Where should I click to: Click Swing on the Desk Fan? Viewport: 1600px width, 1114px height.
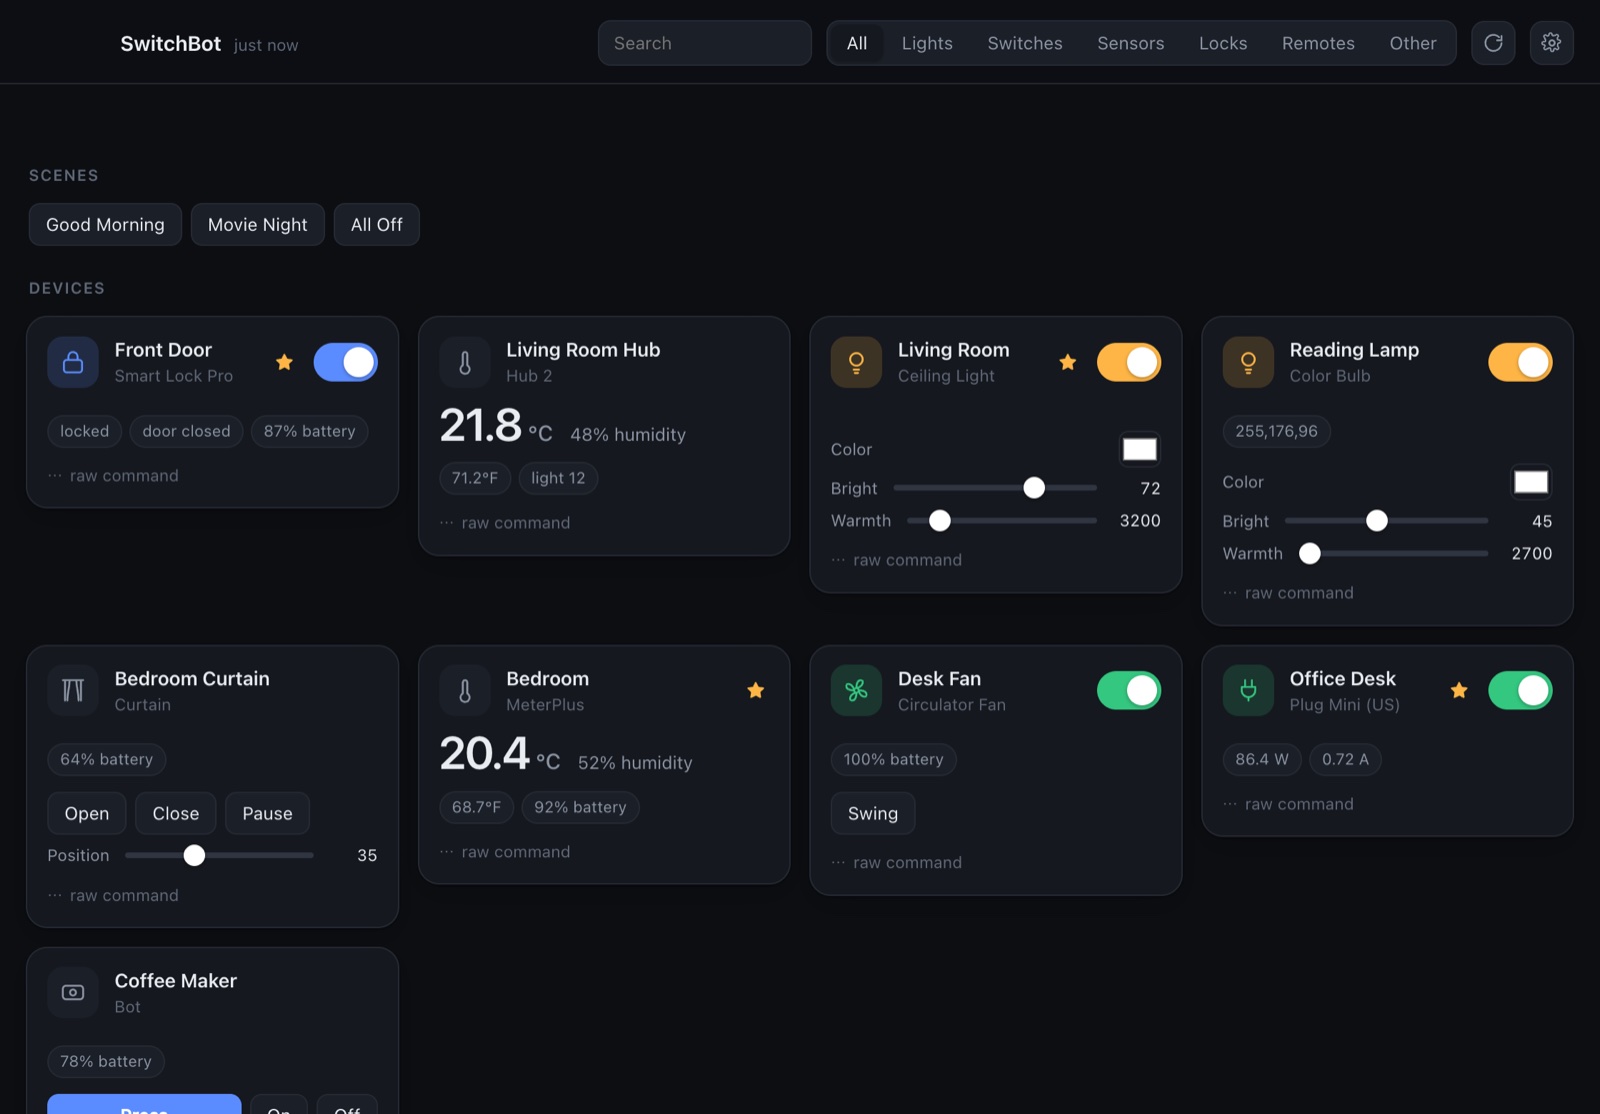(873, 814)
